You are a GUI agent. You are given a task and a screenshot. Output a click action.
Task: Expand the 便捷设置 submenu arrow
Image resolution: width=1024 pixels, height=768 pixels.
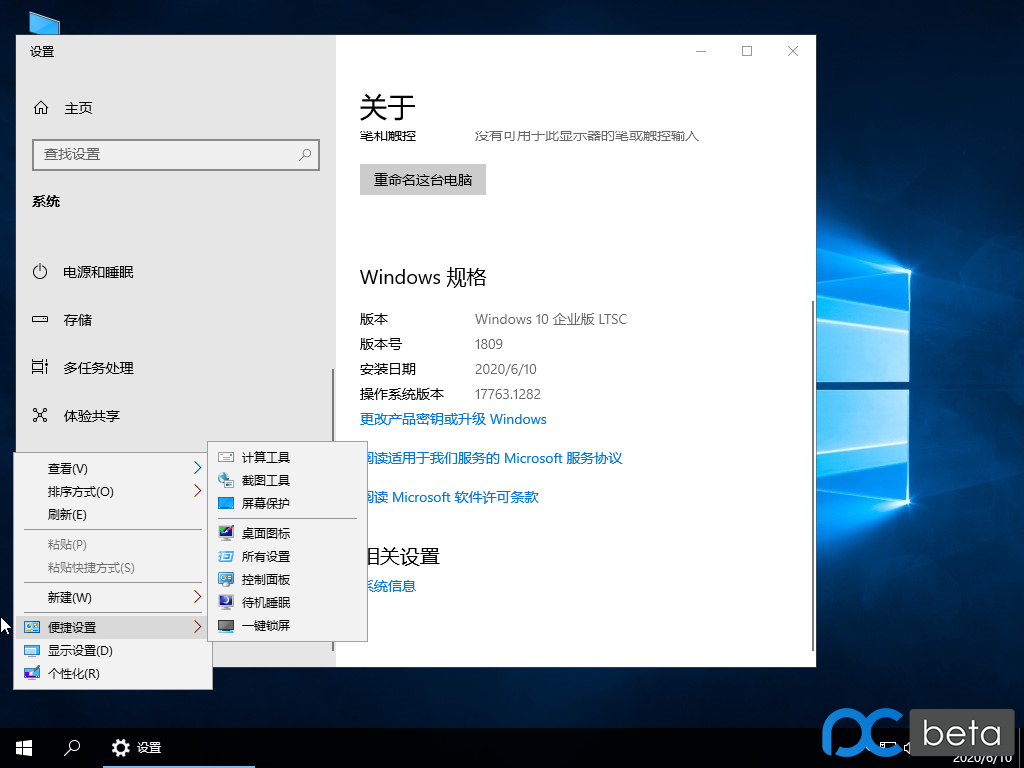[x=197, y=627]
